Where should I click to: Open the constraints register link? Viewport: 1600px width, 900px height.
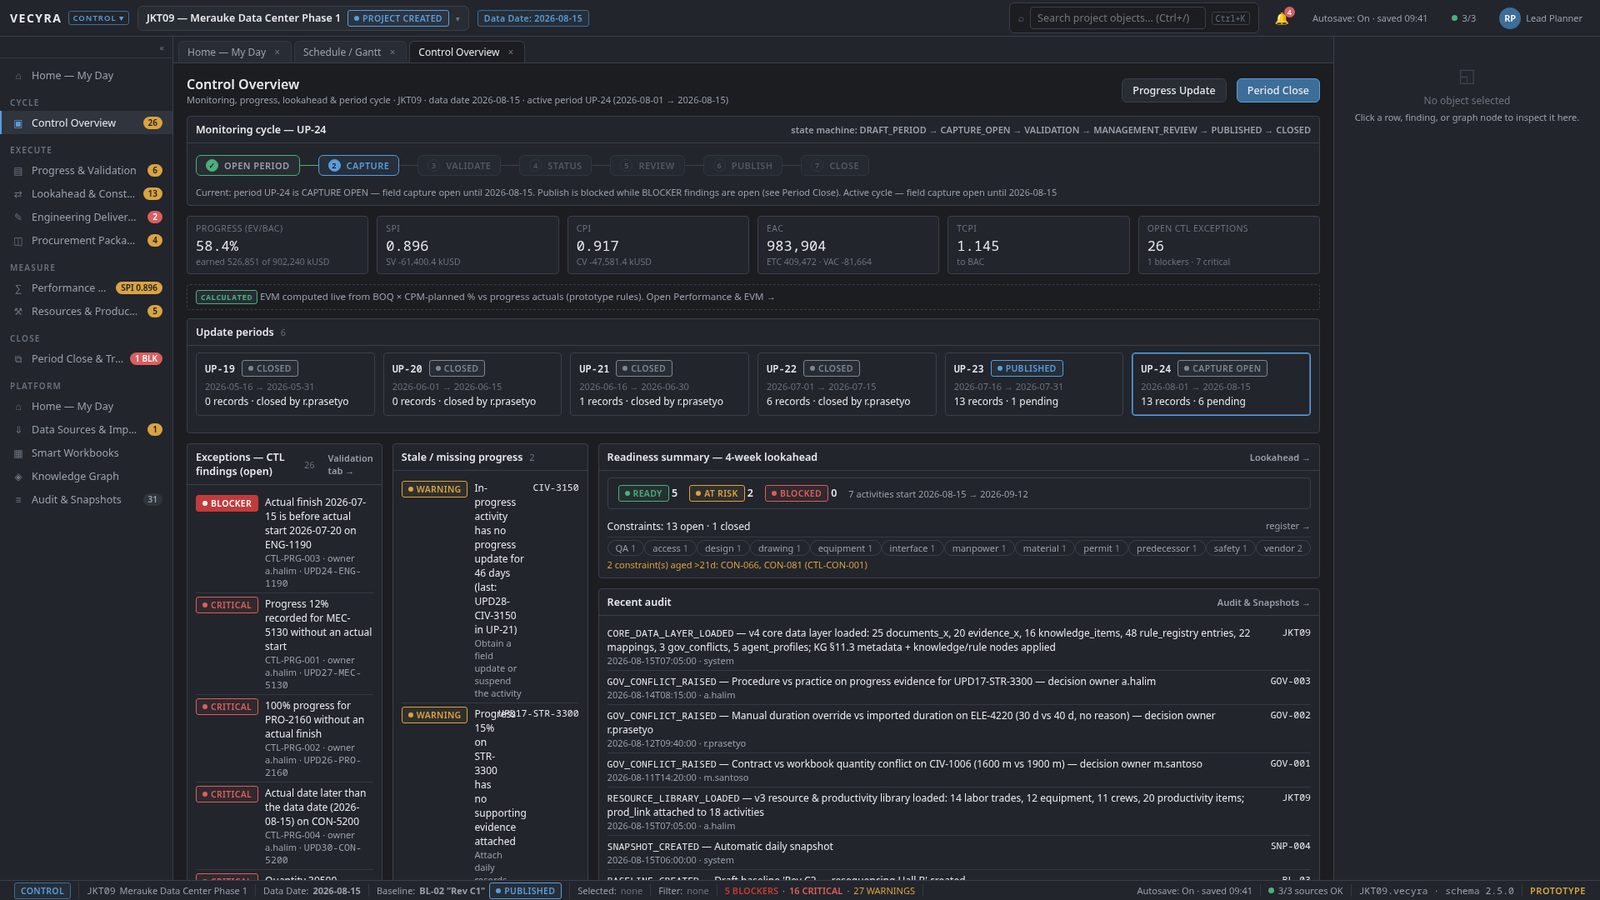click(1287, 526)
